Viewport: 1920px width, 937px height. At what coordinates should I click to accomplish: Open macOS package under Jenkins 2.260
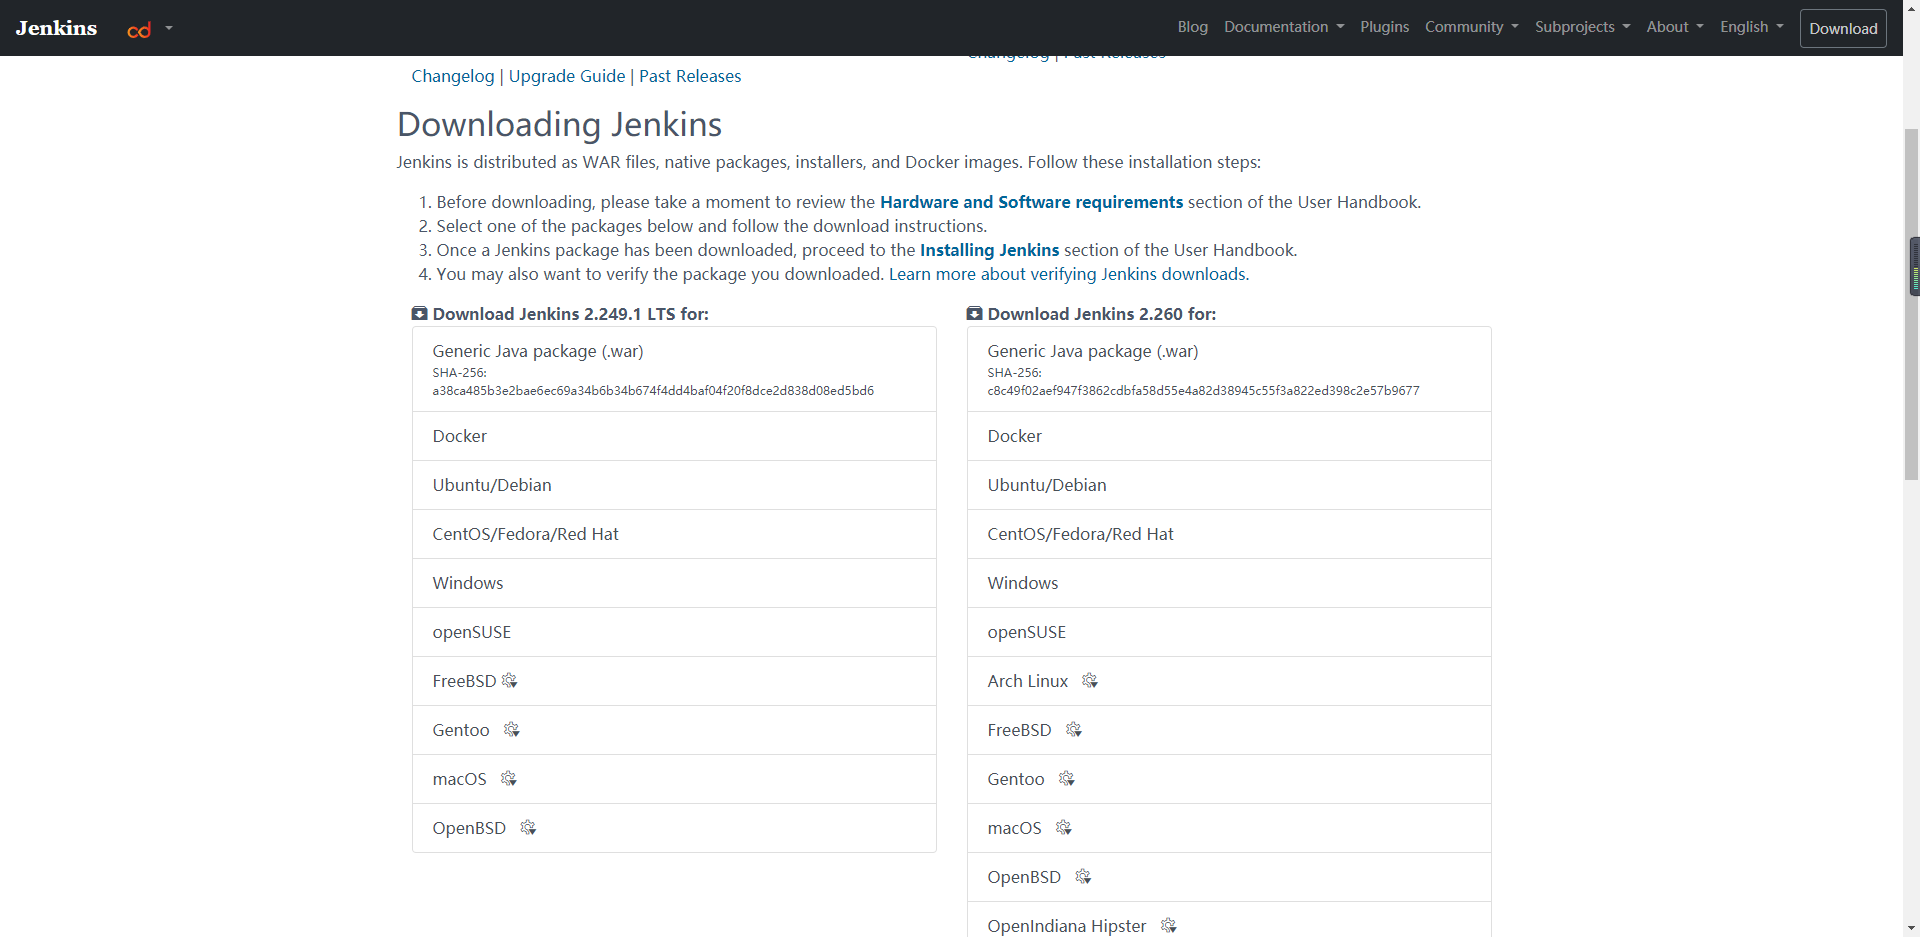click(x=1229, y=828)
